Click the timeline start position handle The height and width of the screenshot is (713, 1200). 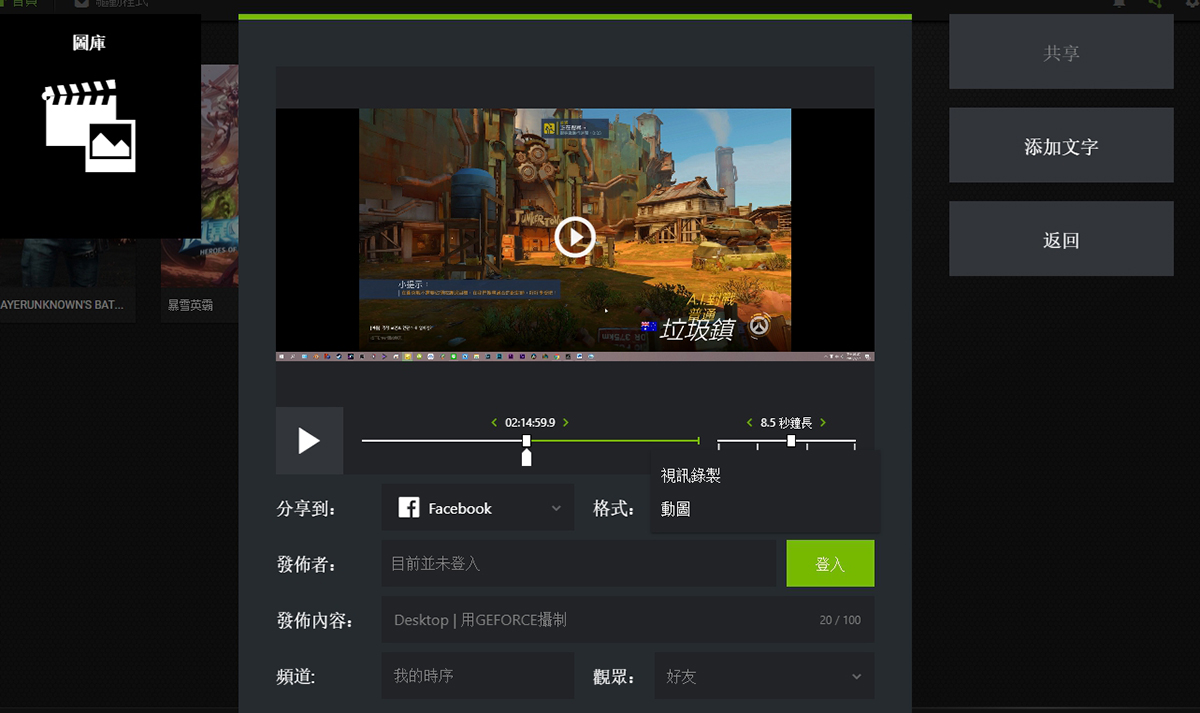[x=526, y=441]
